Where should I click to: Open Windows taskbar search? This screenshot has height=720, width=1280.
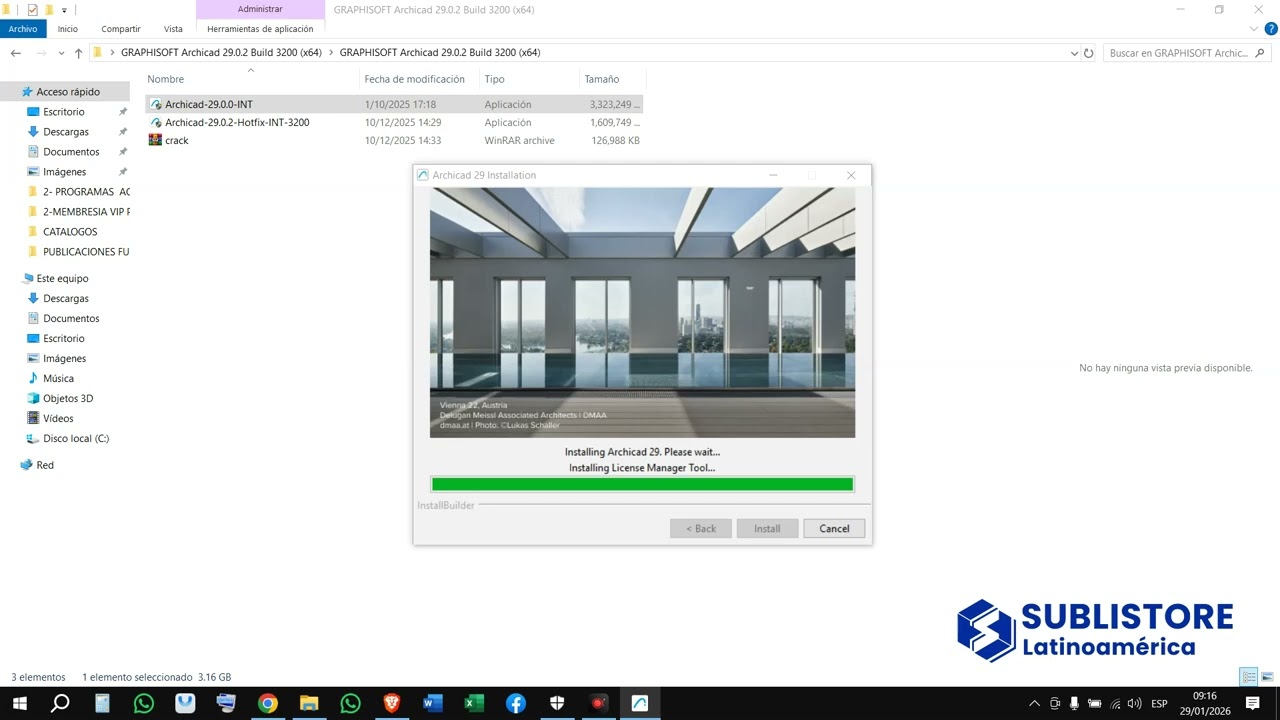click(60, 703)
